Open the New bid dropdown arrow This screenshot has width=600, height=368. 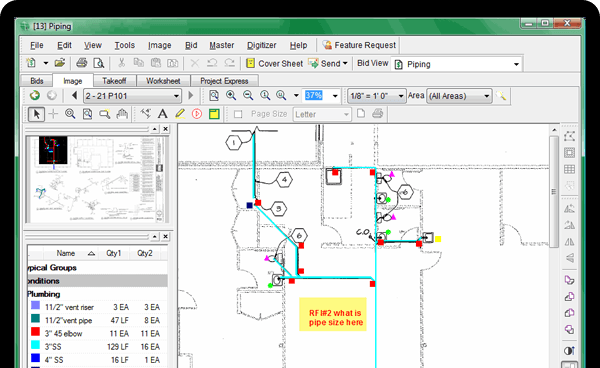[x=46, y=63]
